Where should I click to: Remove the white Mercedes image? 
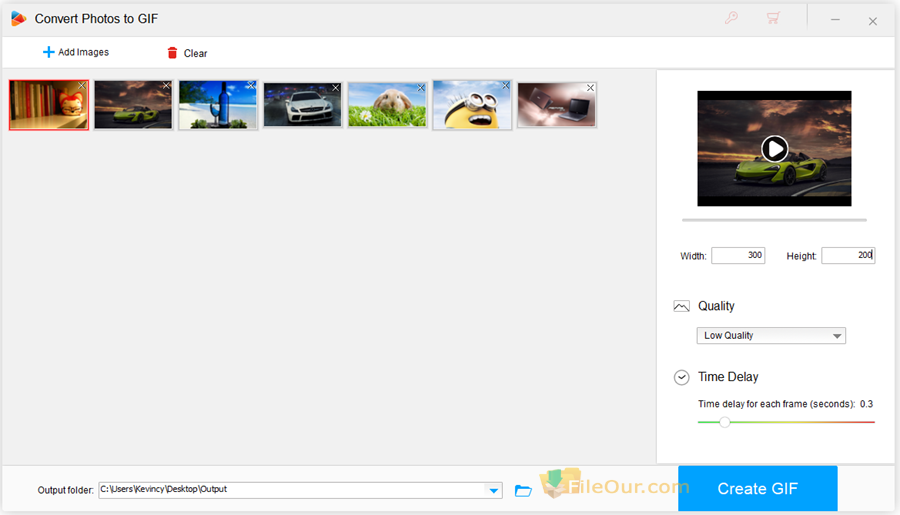click(x=336, y=88)
